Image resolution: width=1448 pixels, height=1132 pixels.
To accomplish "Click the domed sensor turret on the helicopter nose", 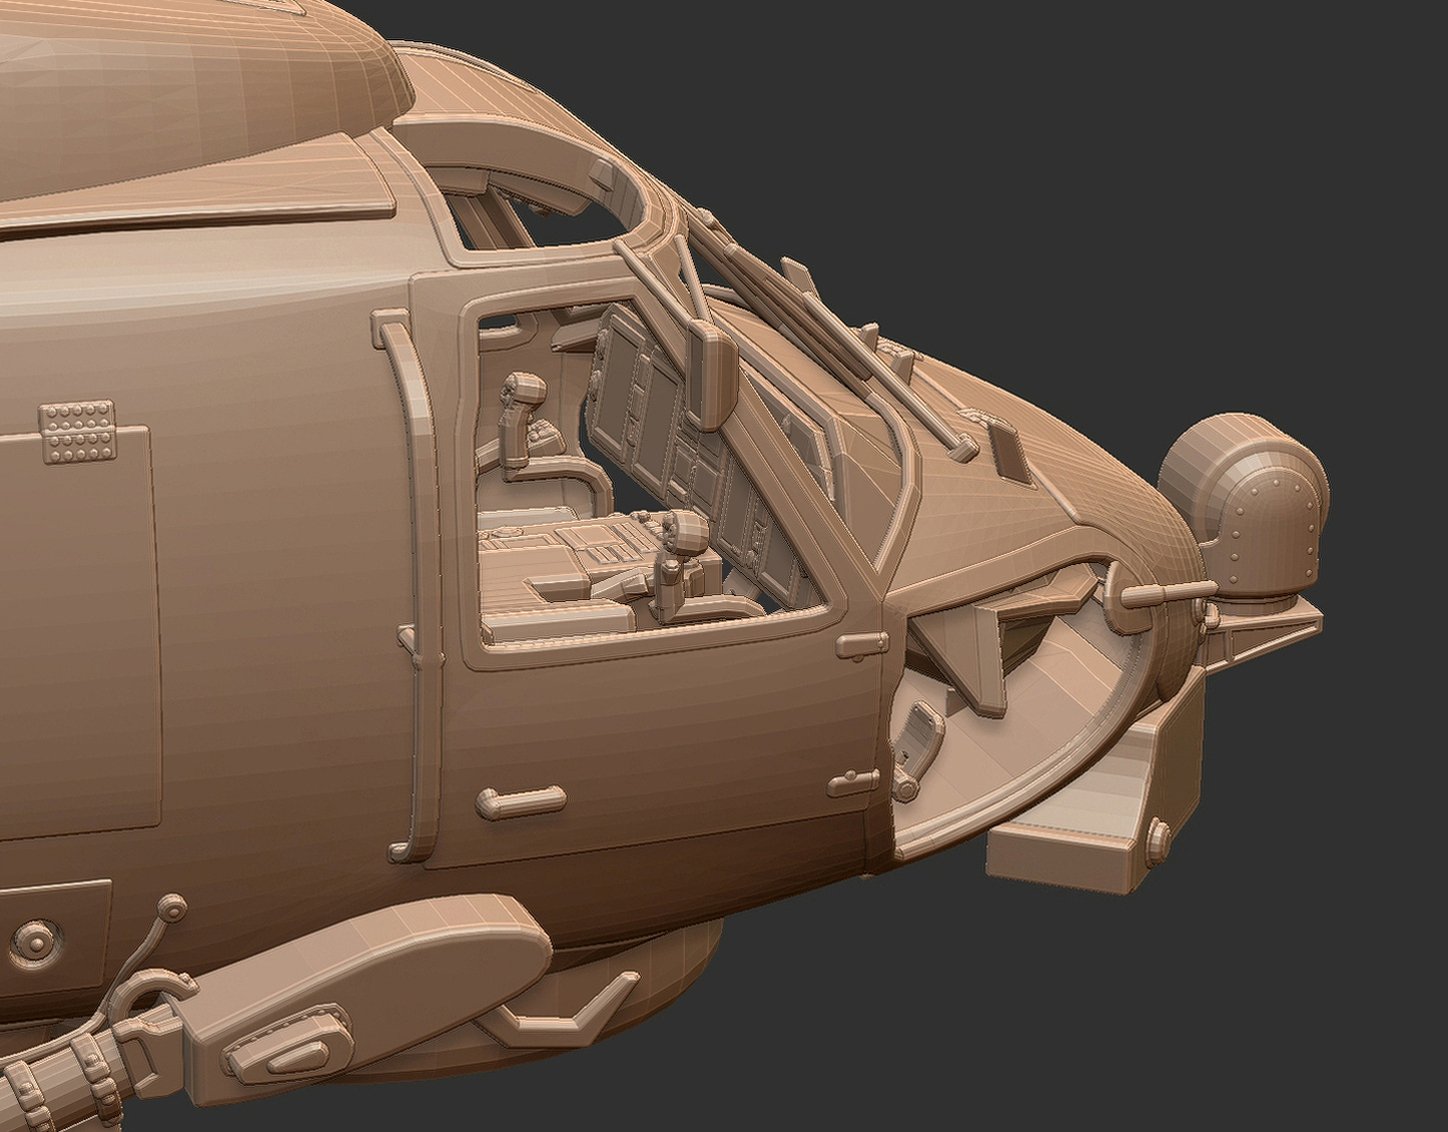I will point(1245,506).
